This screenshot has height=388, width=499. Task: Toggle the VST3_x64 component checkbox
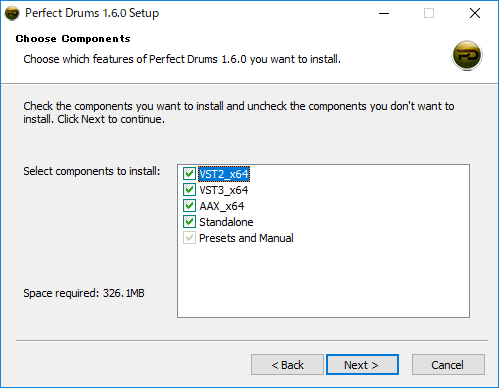[189, 190]
